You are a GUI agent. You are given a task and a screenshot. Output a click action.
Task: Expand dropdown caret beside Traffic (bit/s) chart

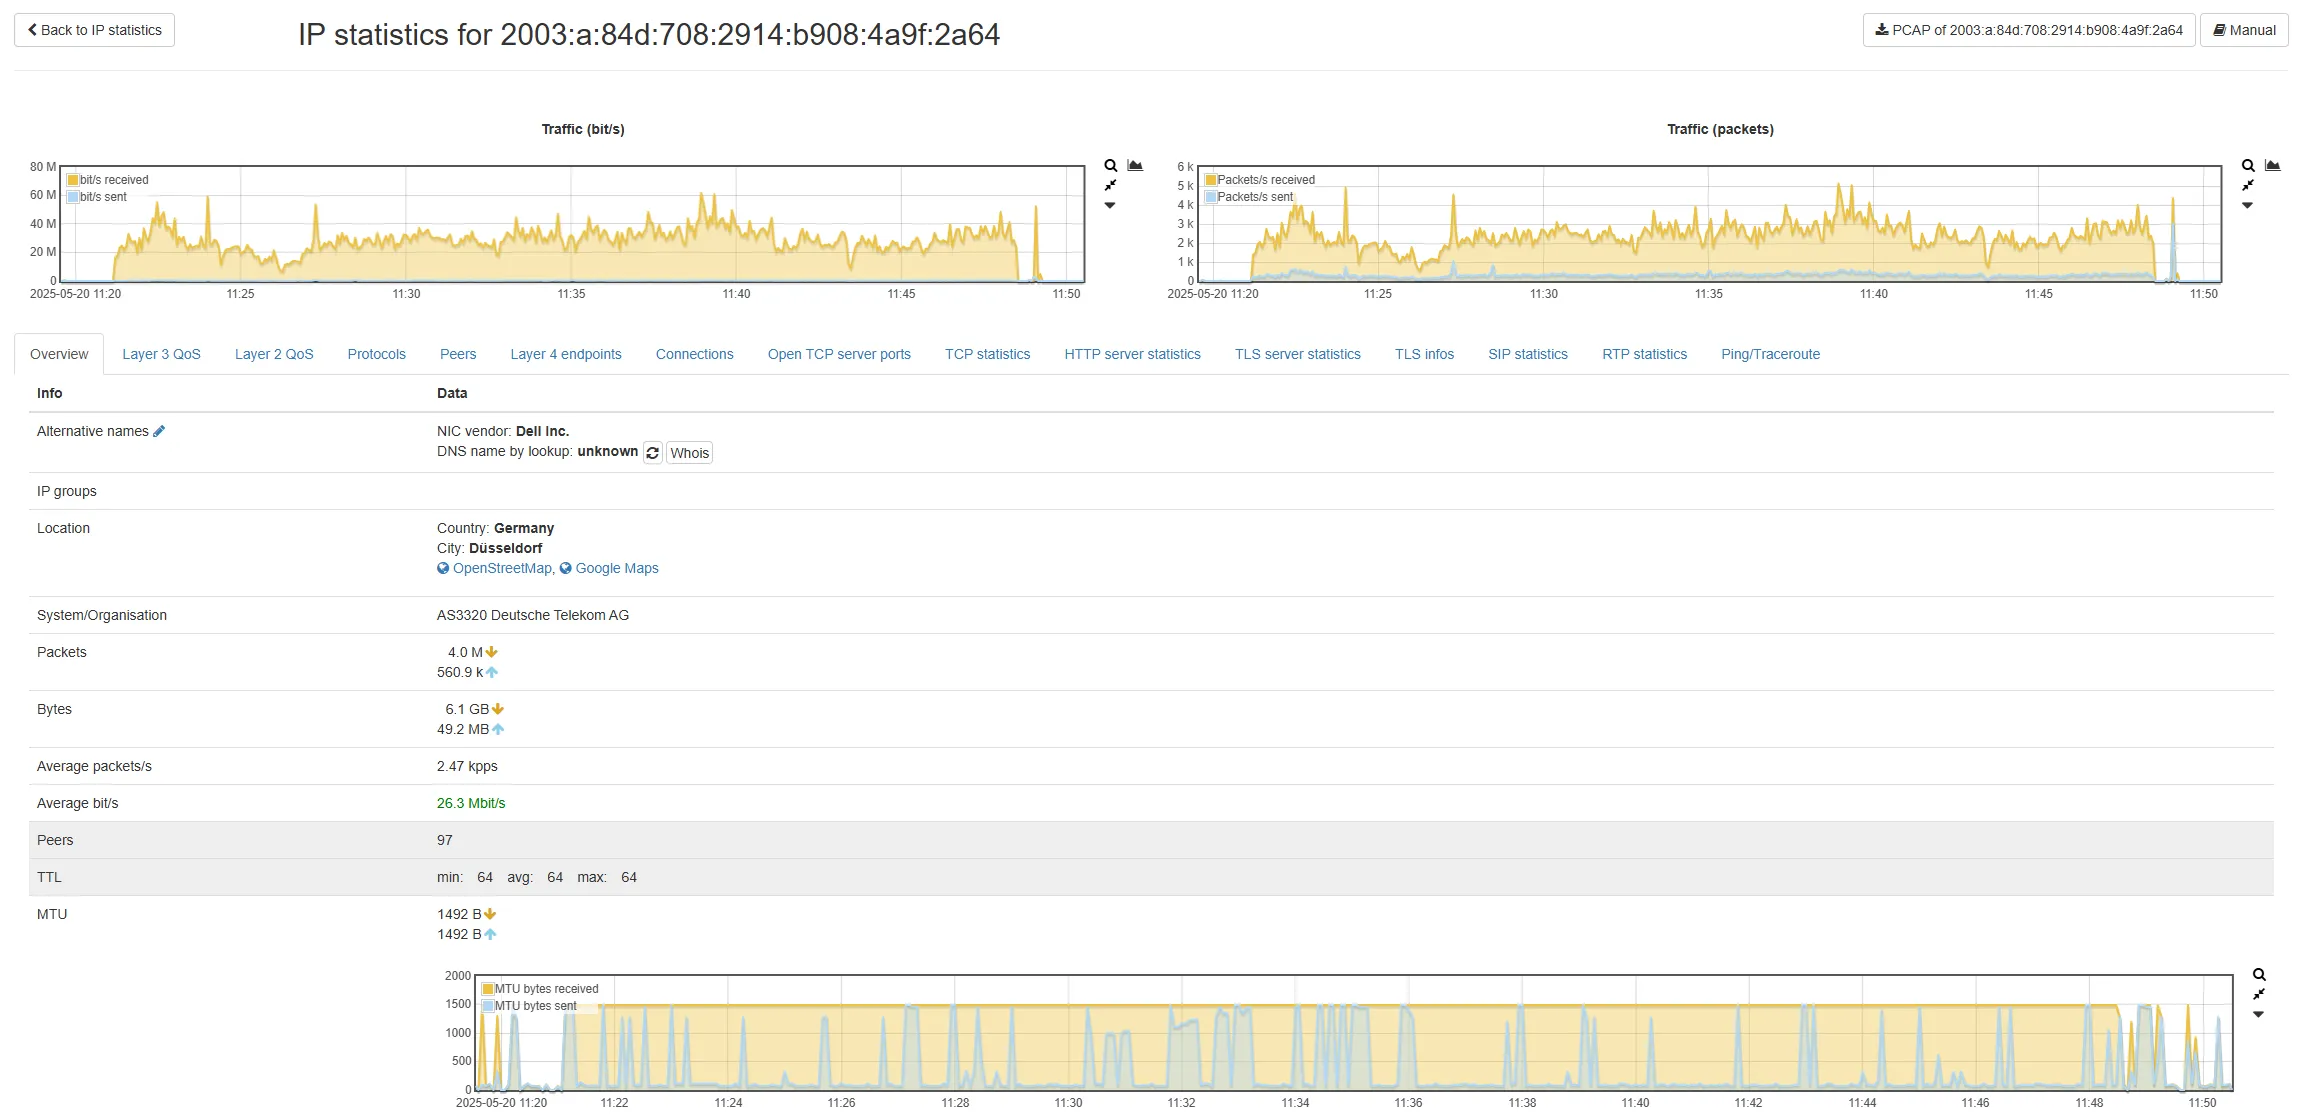click(x=1110, y=206)
